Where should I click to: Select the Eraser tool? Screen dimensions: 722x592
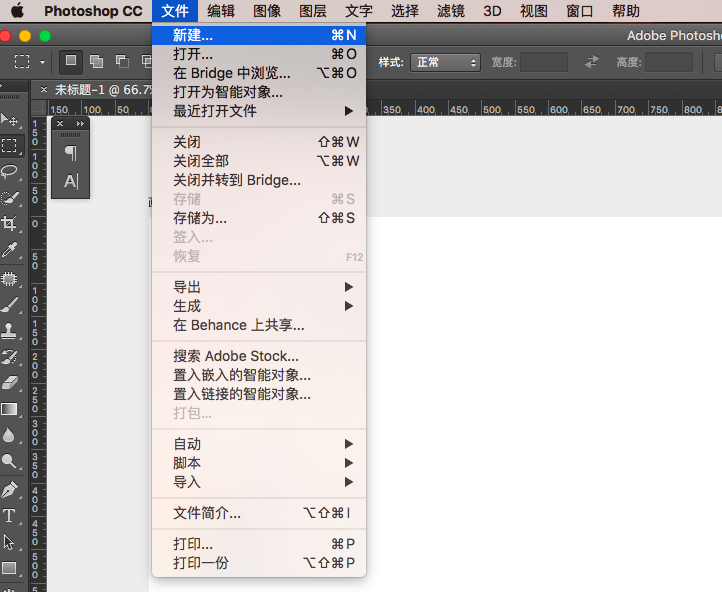tap(9, 383)
